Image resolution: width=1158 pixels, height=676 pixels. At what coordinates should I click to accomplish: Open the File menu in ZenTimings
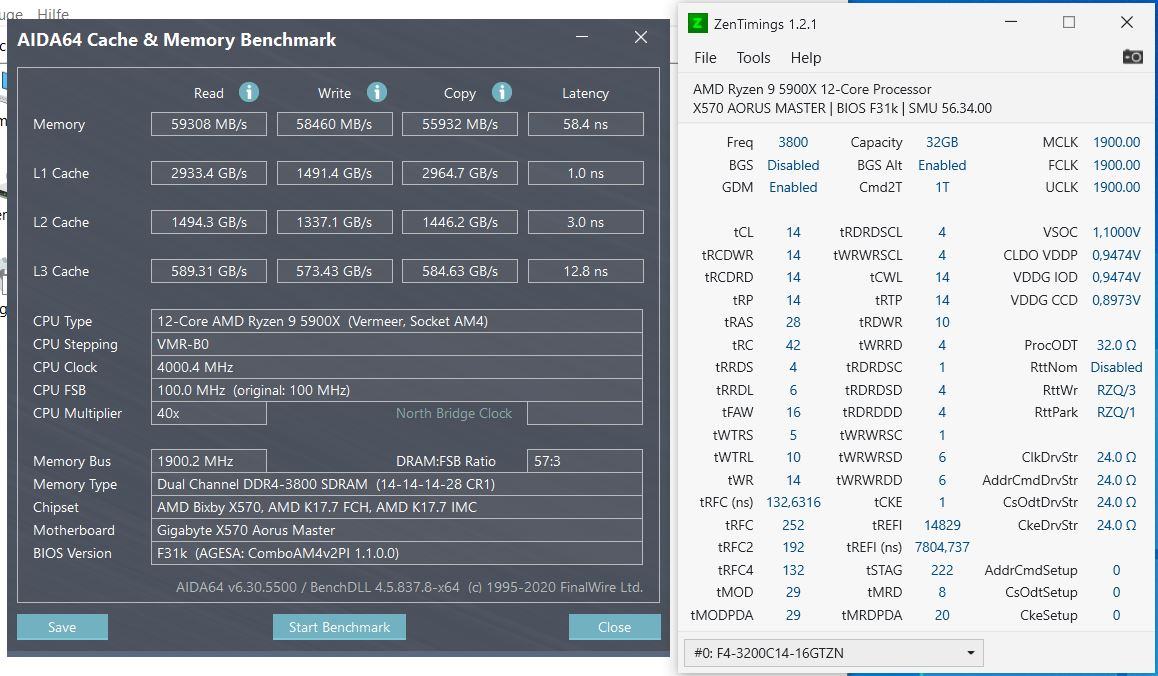pyautogui.click(x=705, y=58)
